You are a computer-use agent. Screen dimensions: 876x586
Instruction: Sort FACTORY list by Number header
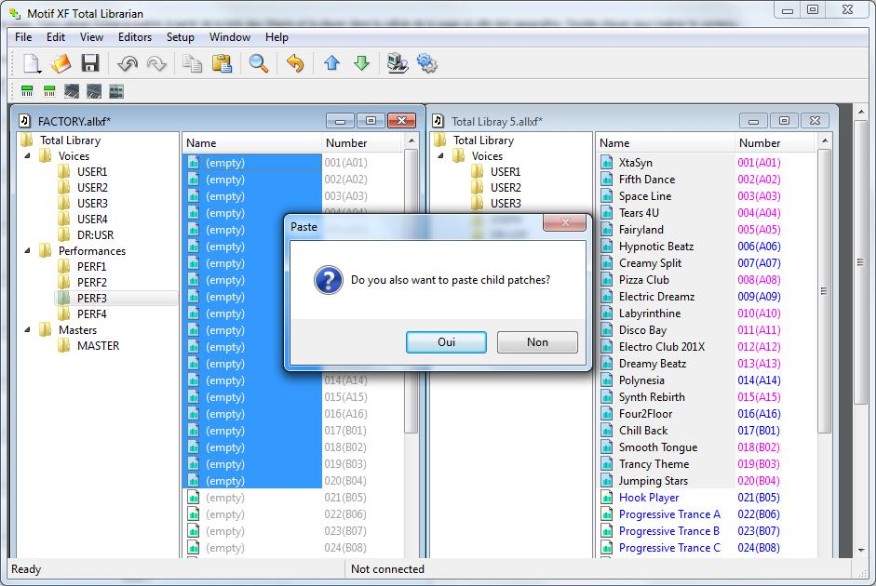coord(362,143)
